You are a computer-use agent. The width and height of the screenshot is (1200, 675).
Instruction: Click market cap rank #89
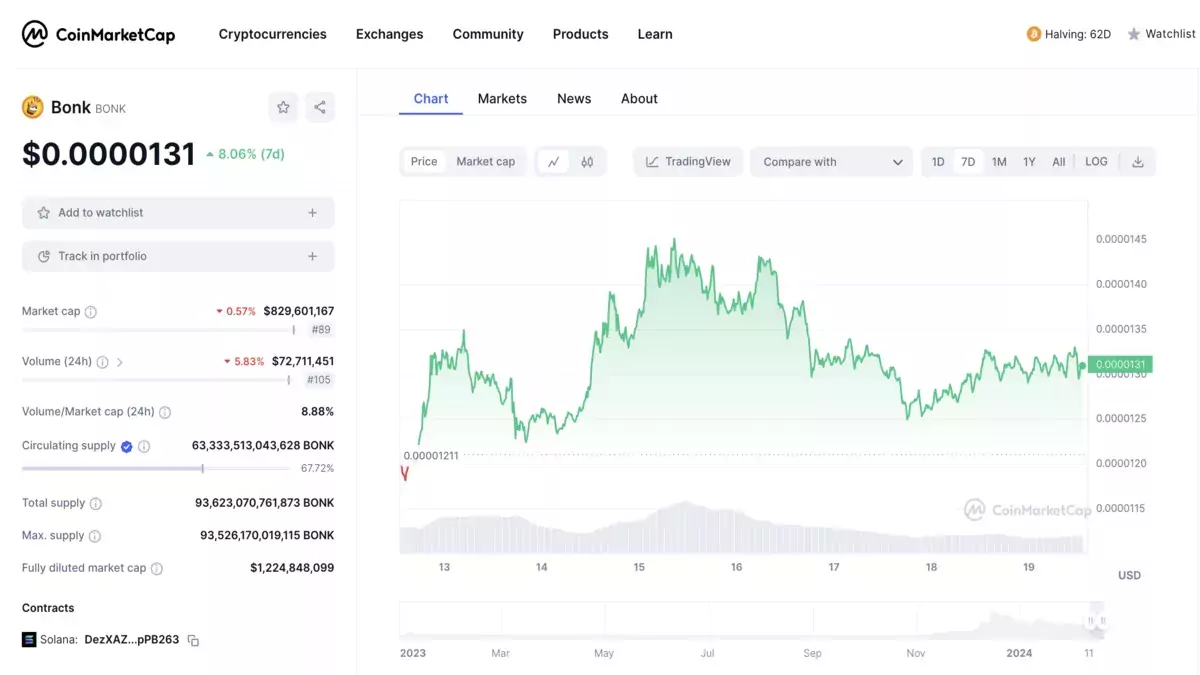[321, 330]
